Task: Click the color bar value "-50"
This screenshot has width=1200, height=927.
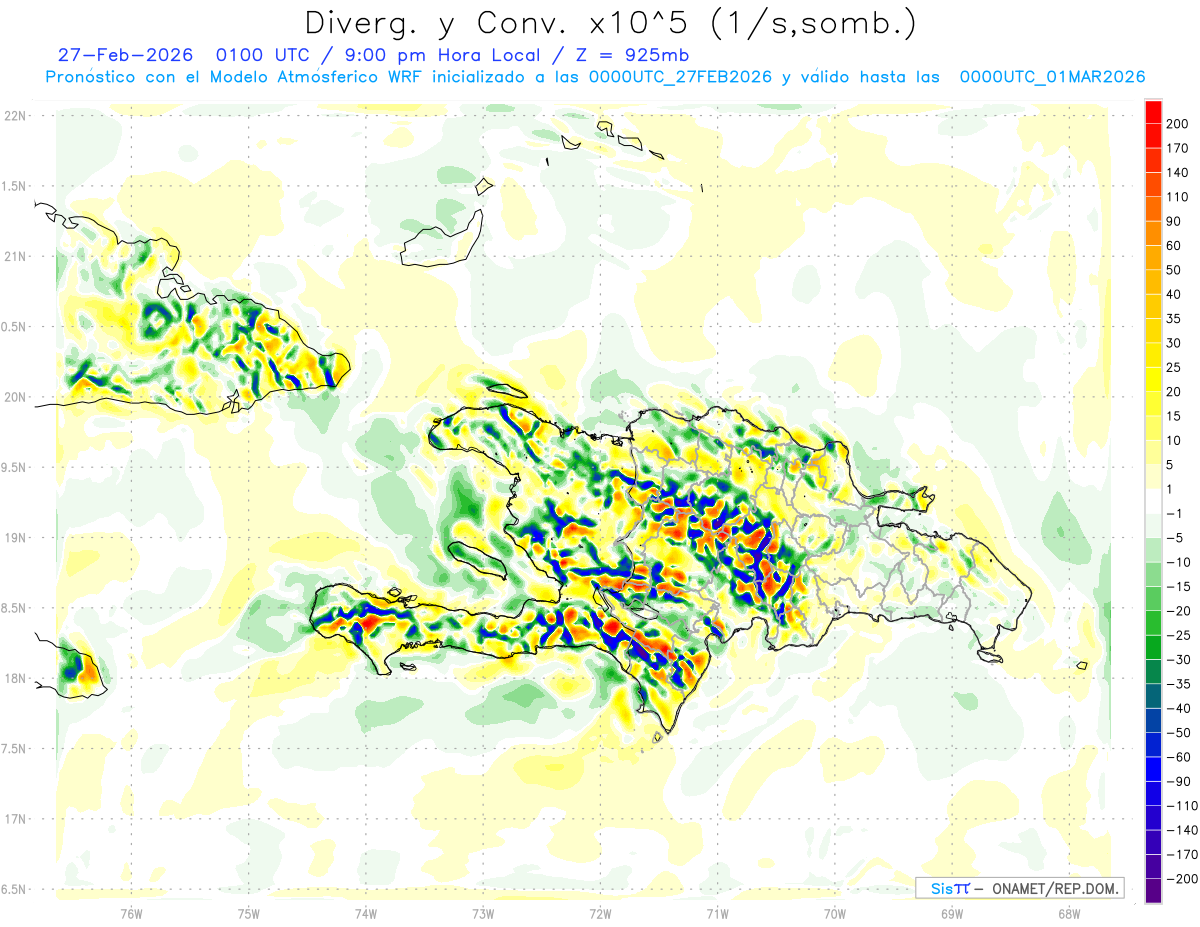Action: click(1178, 733)
